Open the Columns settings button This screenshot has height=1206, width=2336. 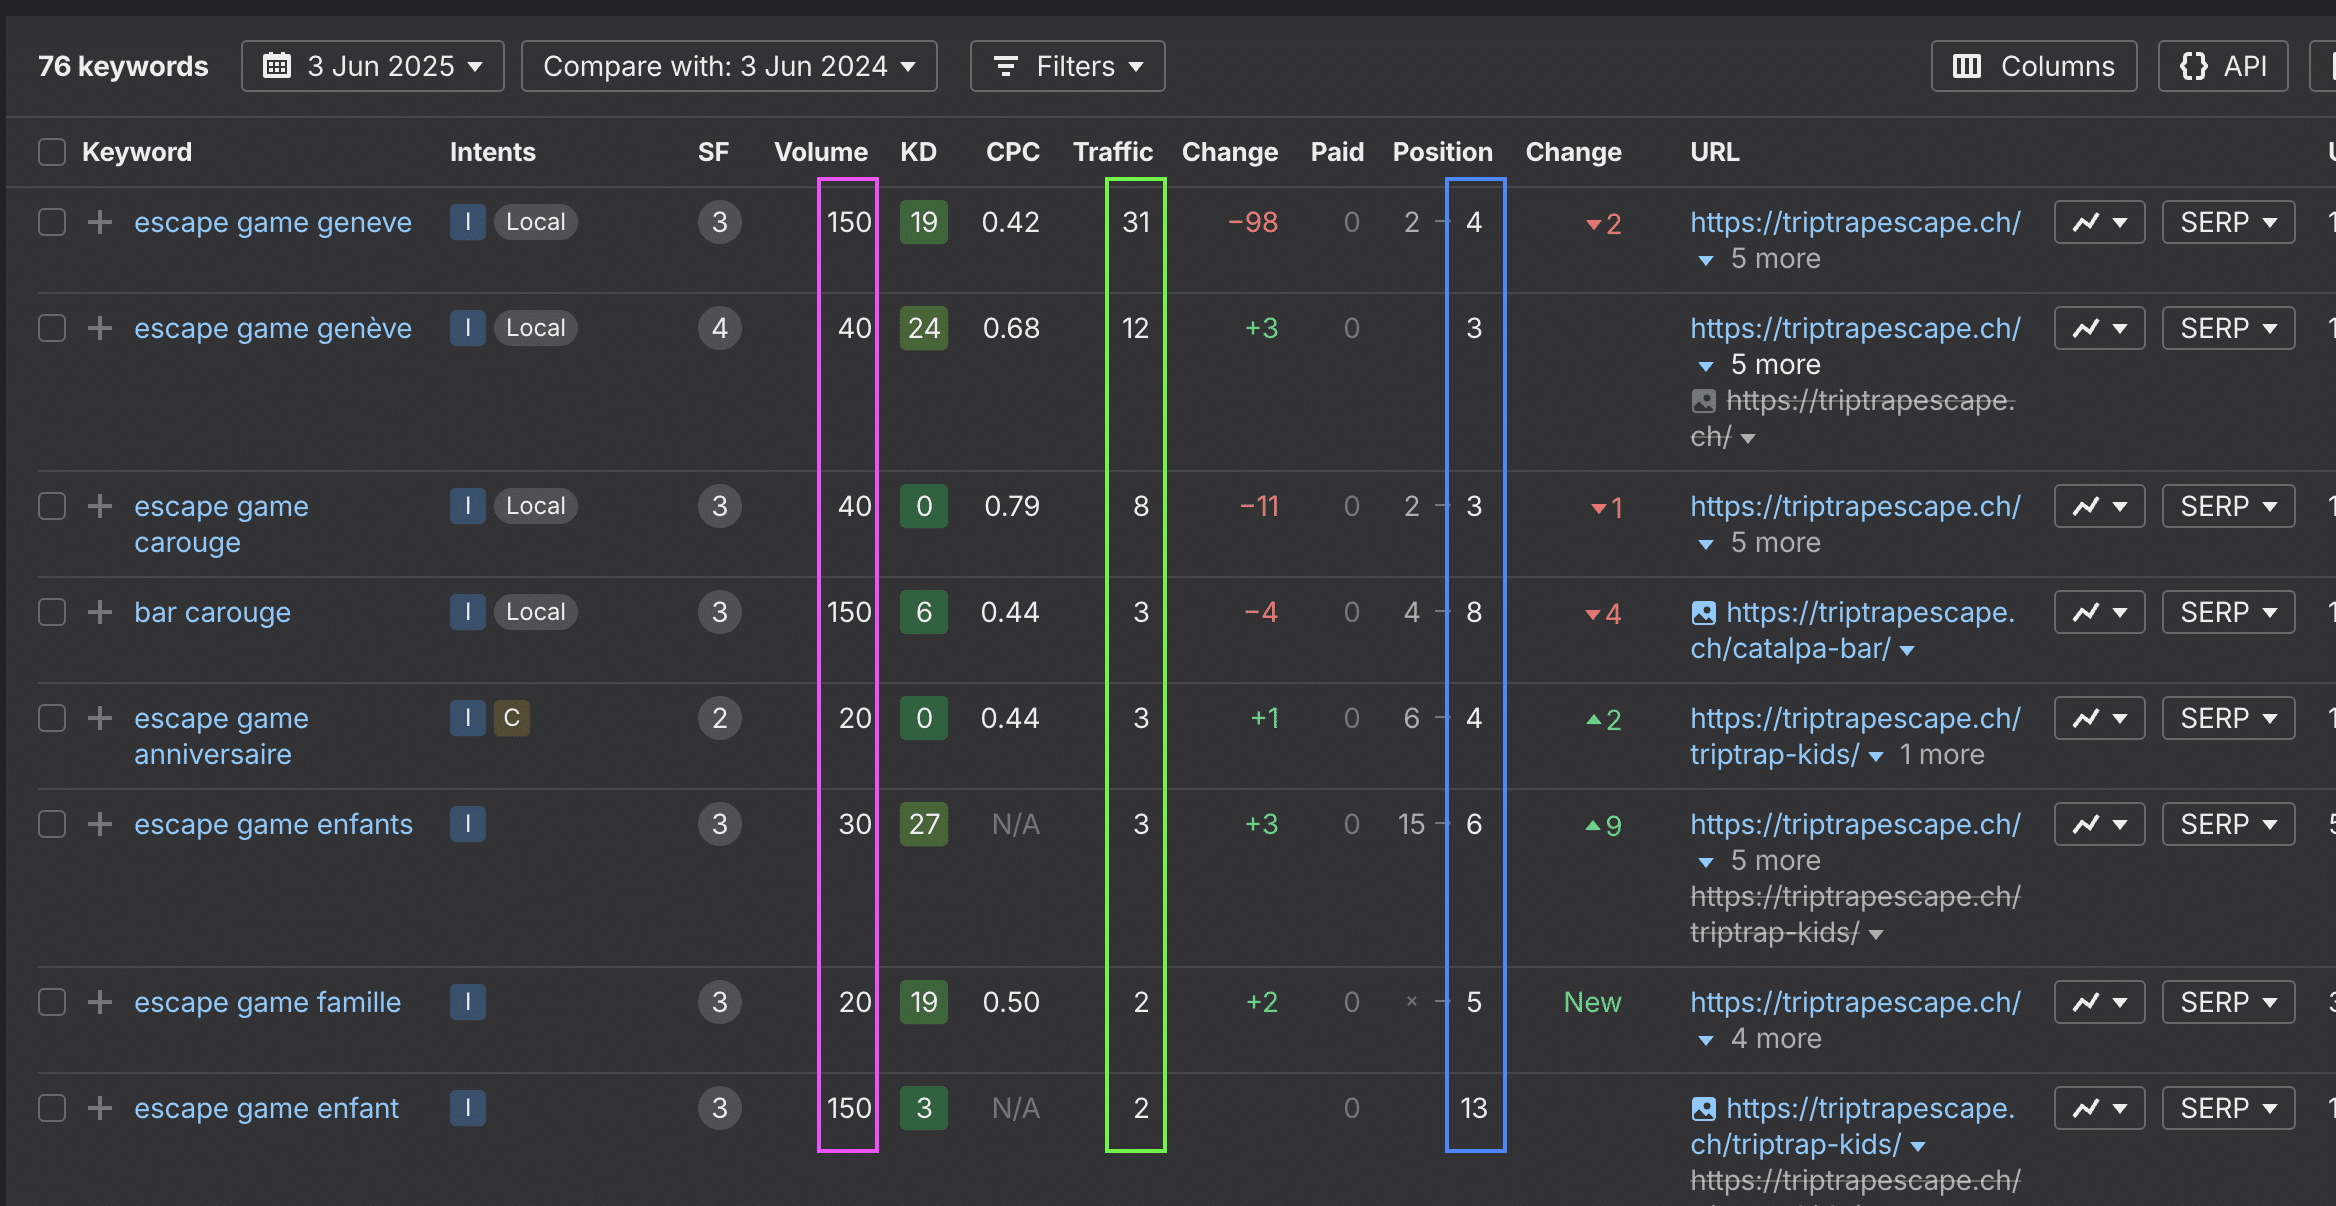point(2034,66)
